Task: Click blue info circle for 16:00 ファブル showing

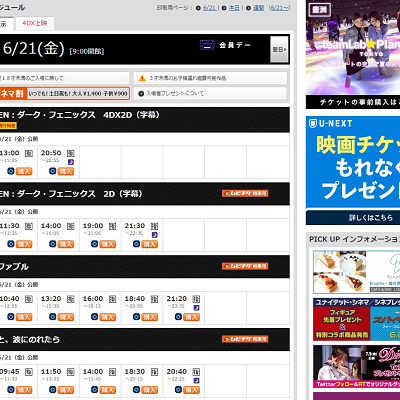Action: tap(95, 317)
